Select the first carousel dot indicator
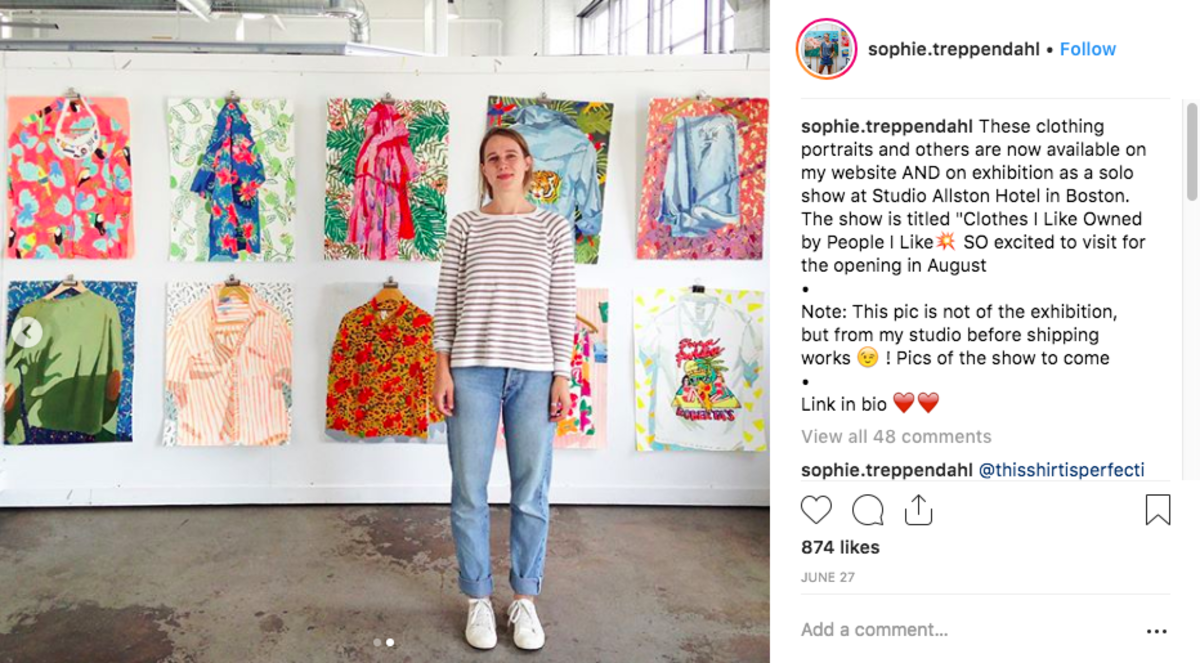 (x=376, y=642)
